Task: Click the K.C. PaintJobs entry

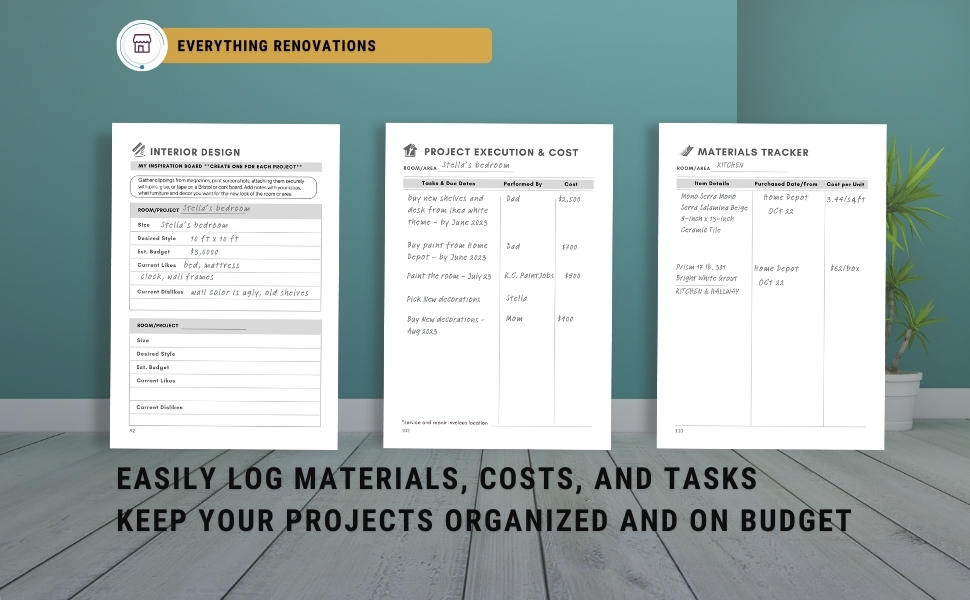Action: [x=529, y=276]
